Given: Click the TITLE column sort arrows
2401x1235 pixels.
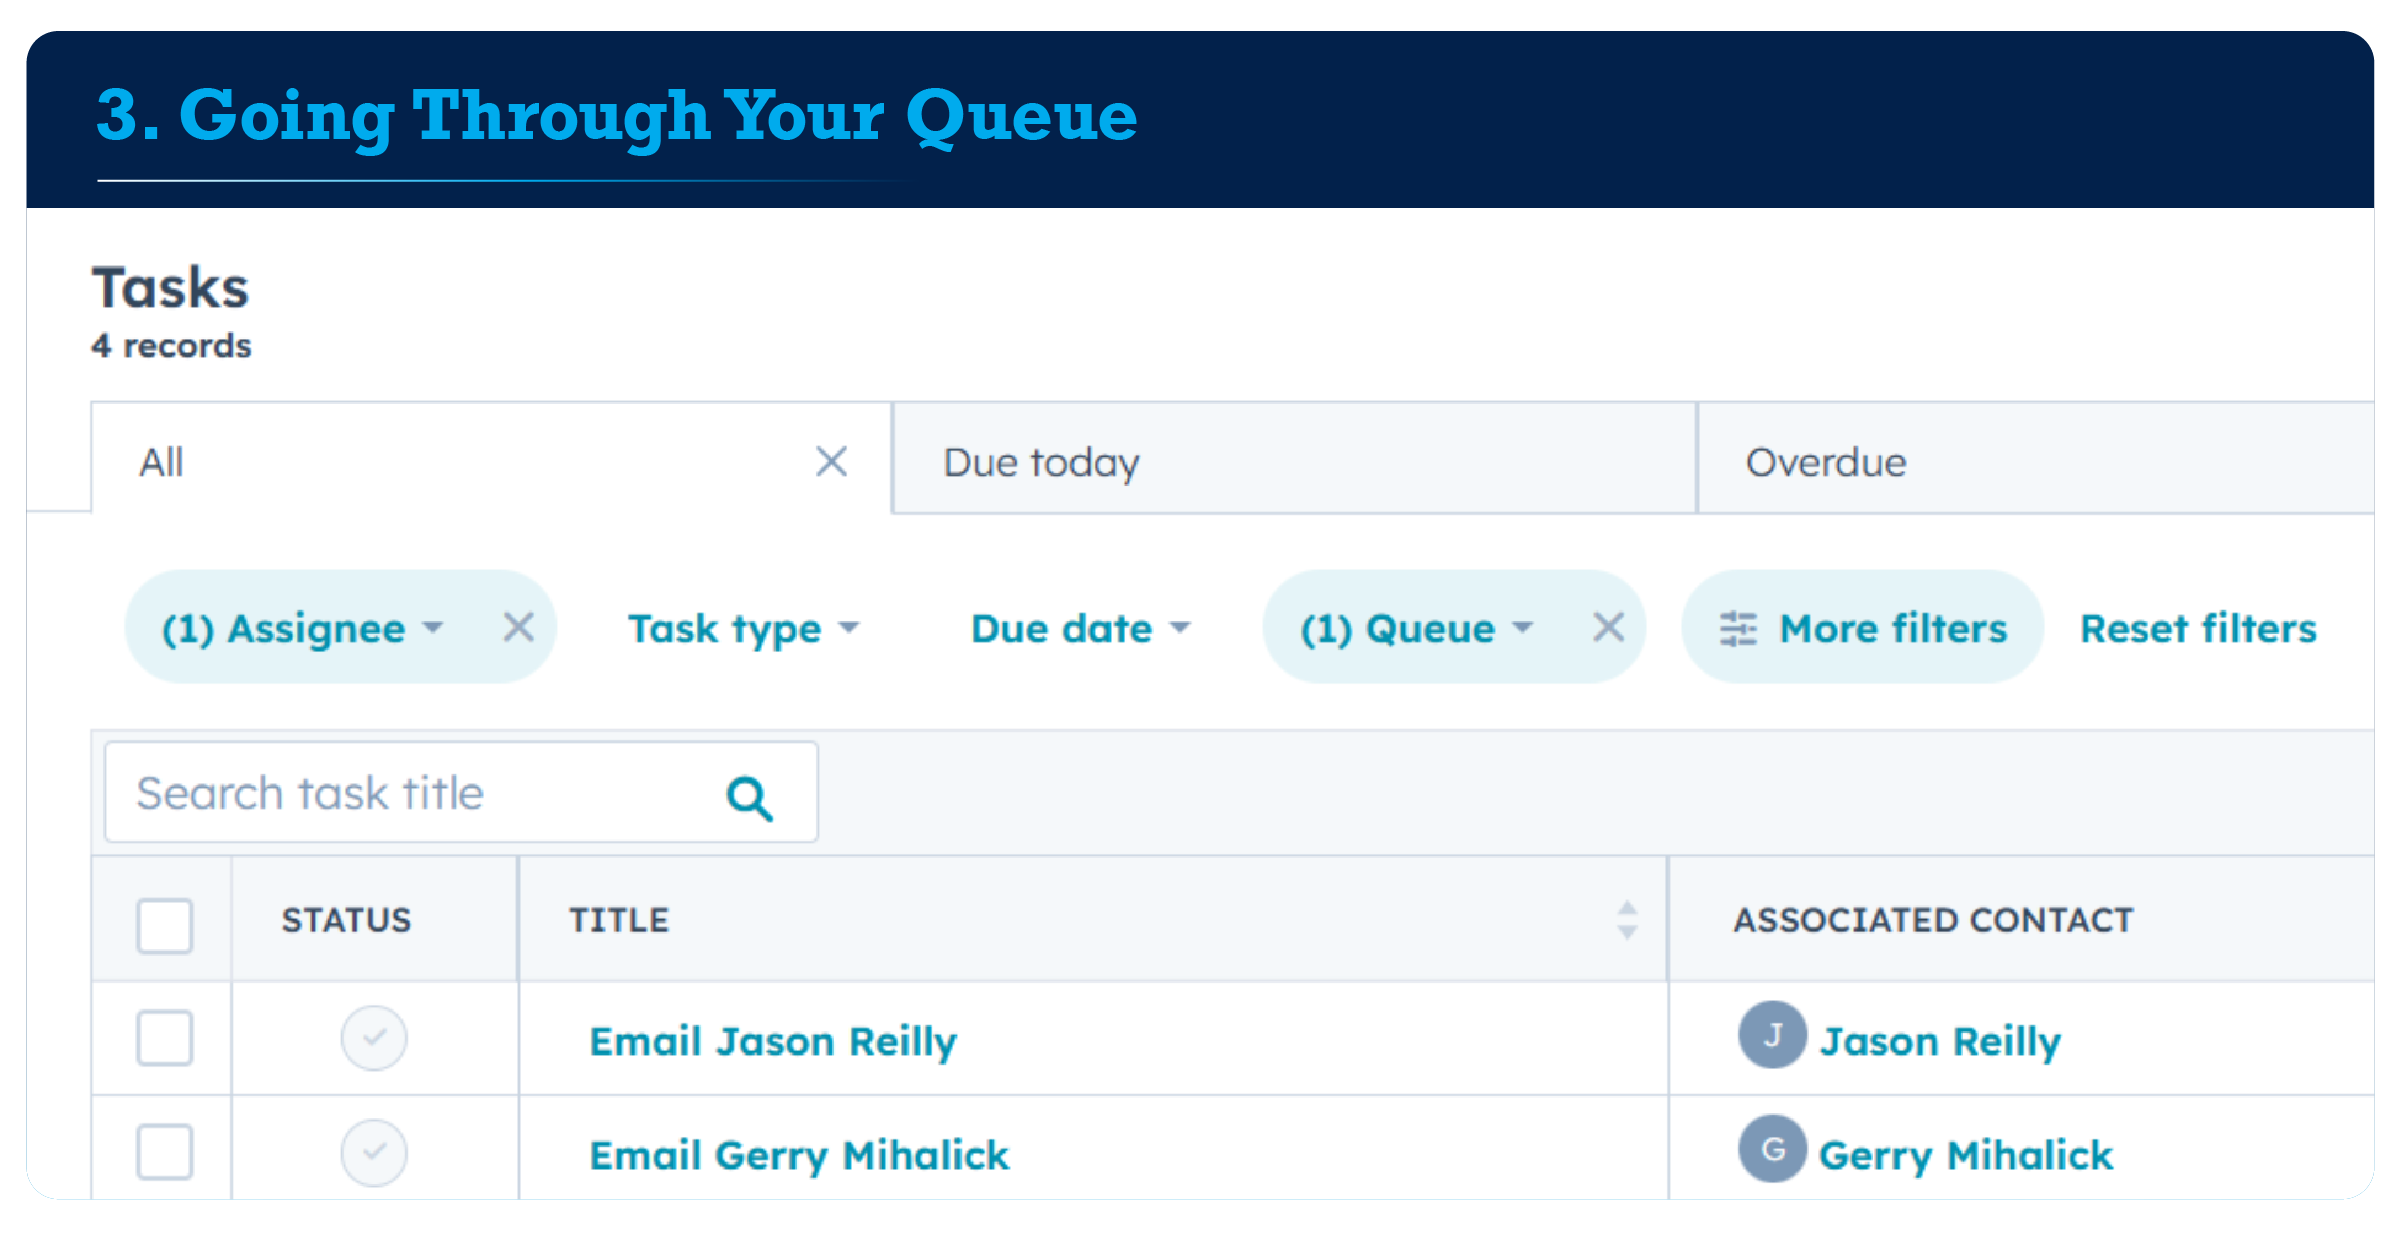Looking at the screenshot, I should pyautogui.click(x=1628, y=918).
